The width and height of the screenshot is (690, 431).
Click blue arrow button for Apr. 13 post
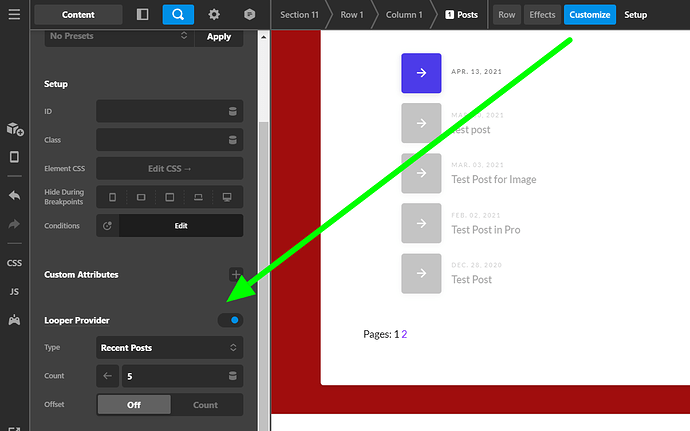coord(421,73)
